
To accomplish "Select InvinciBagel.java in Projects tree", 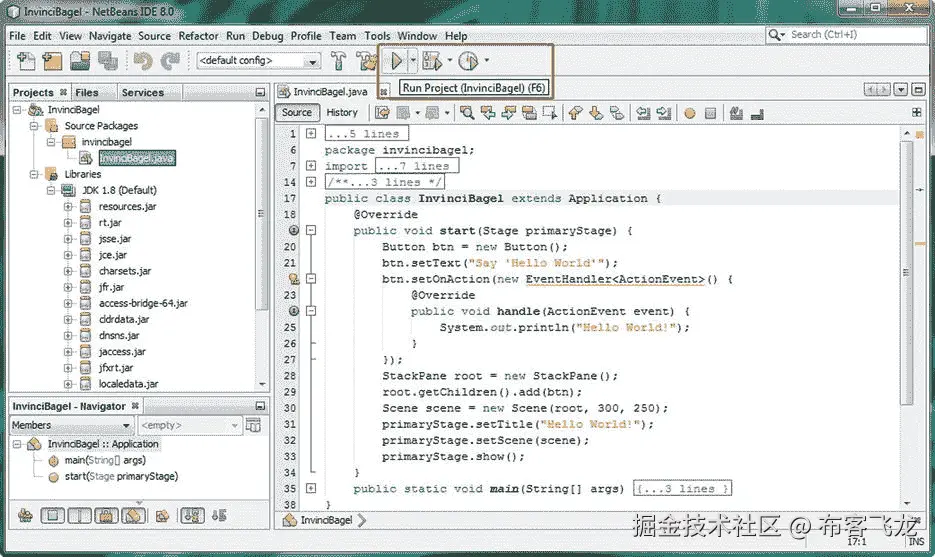I will coord(137,158).
